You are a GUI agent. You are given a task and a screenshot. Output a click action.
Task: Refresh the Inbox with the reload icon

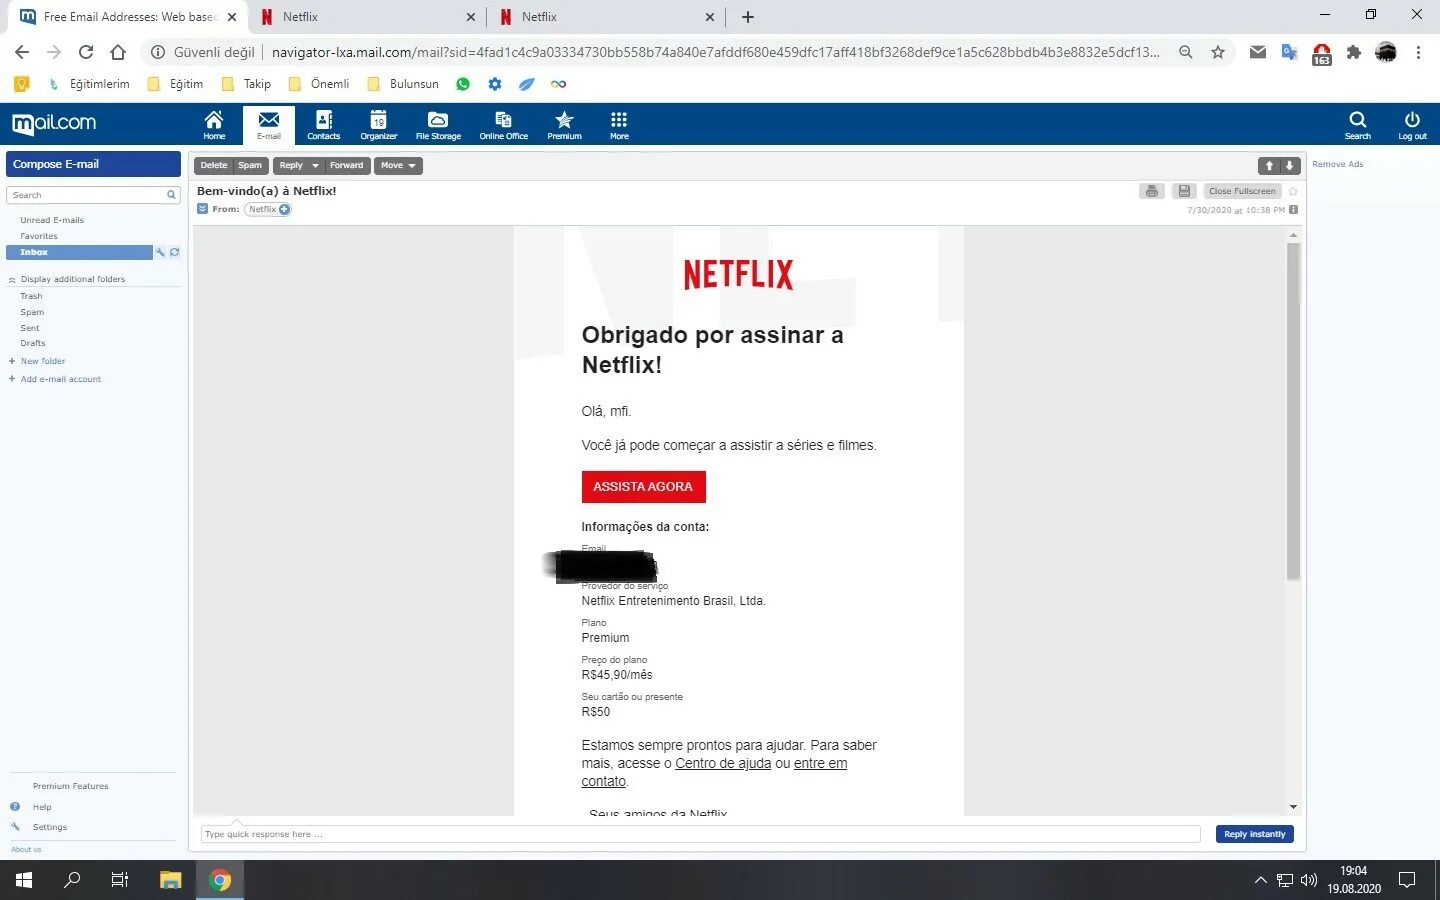tap(174, 252)
